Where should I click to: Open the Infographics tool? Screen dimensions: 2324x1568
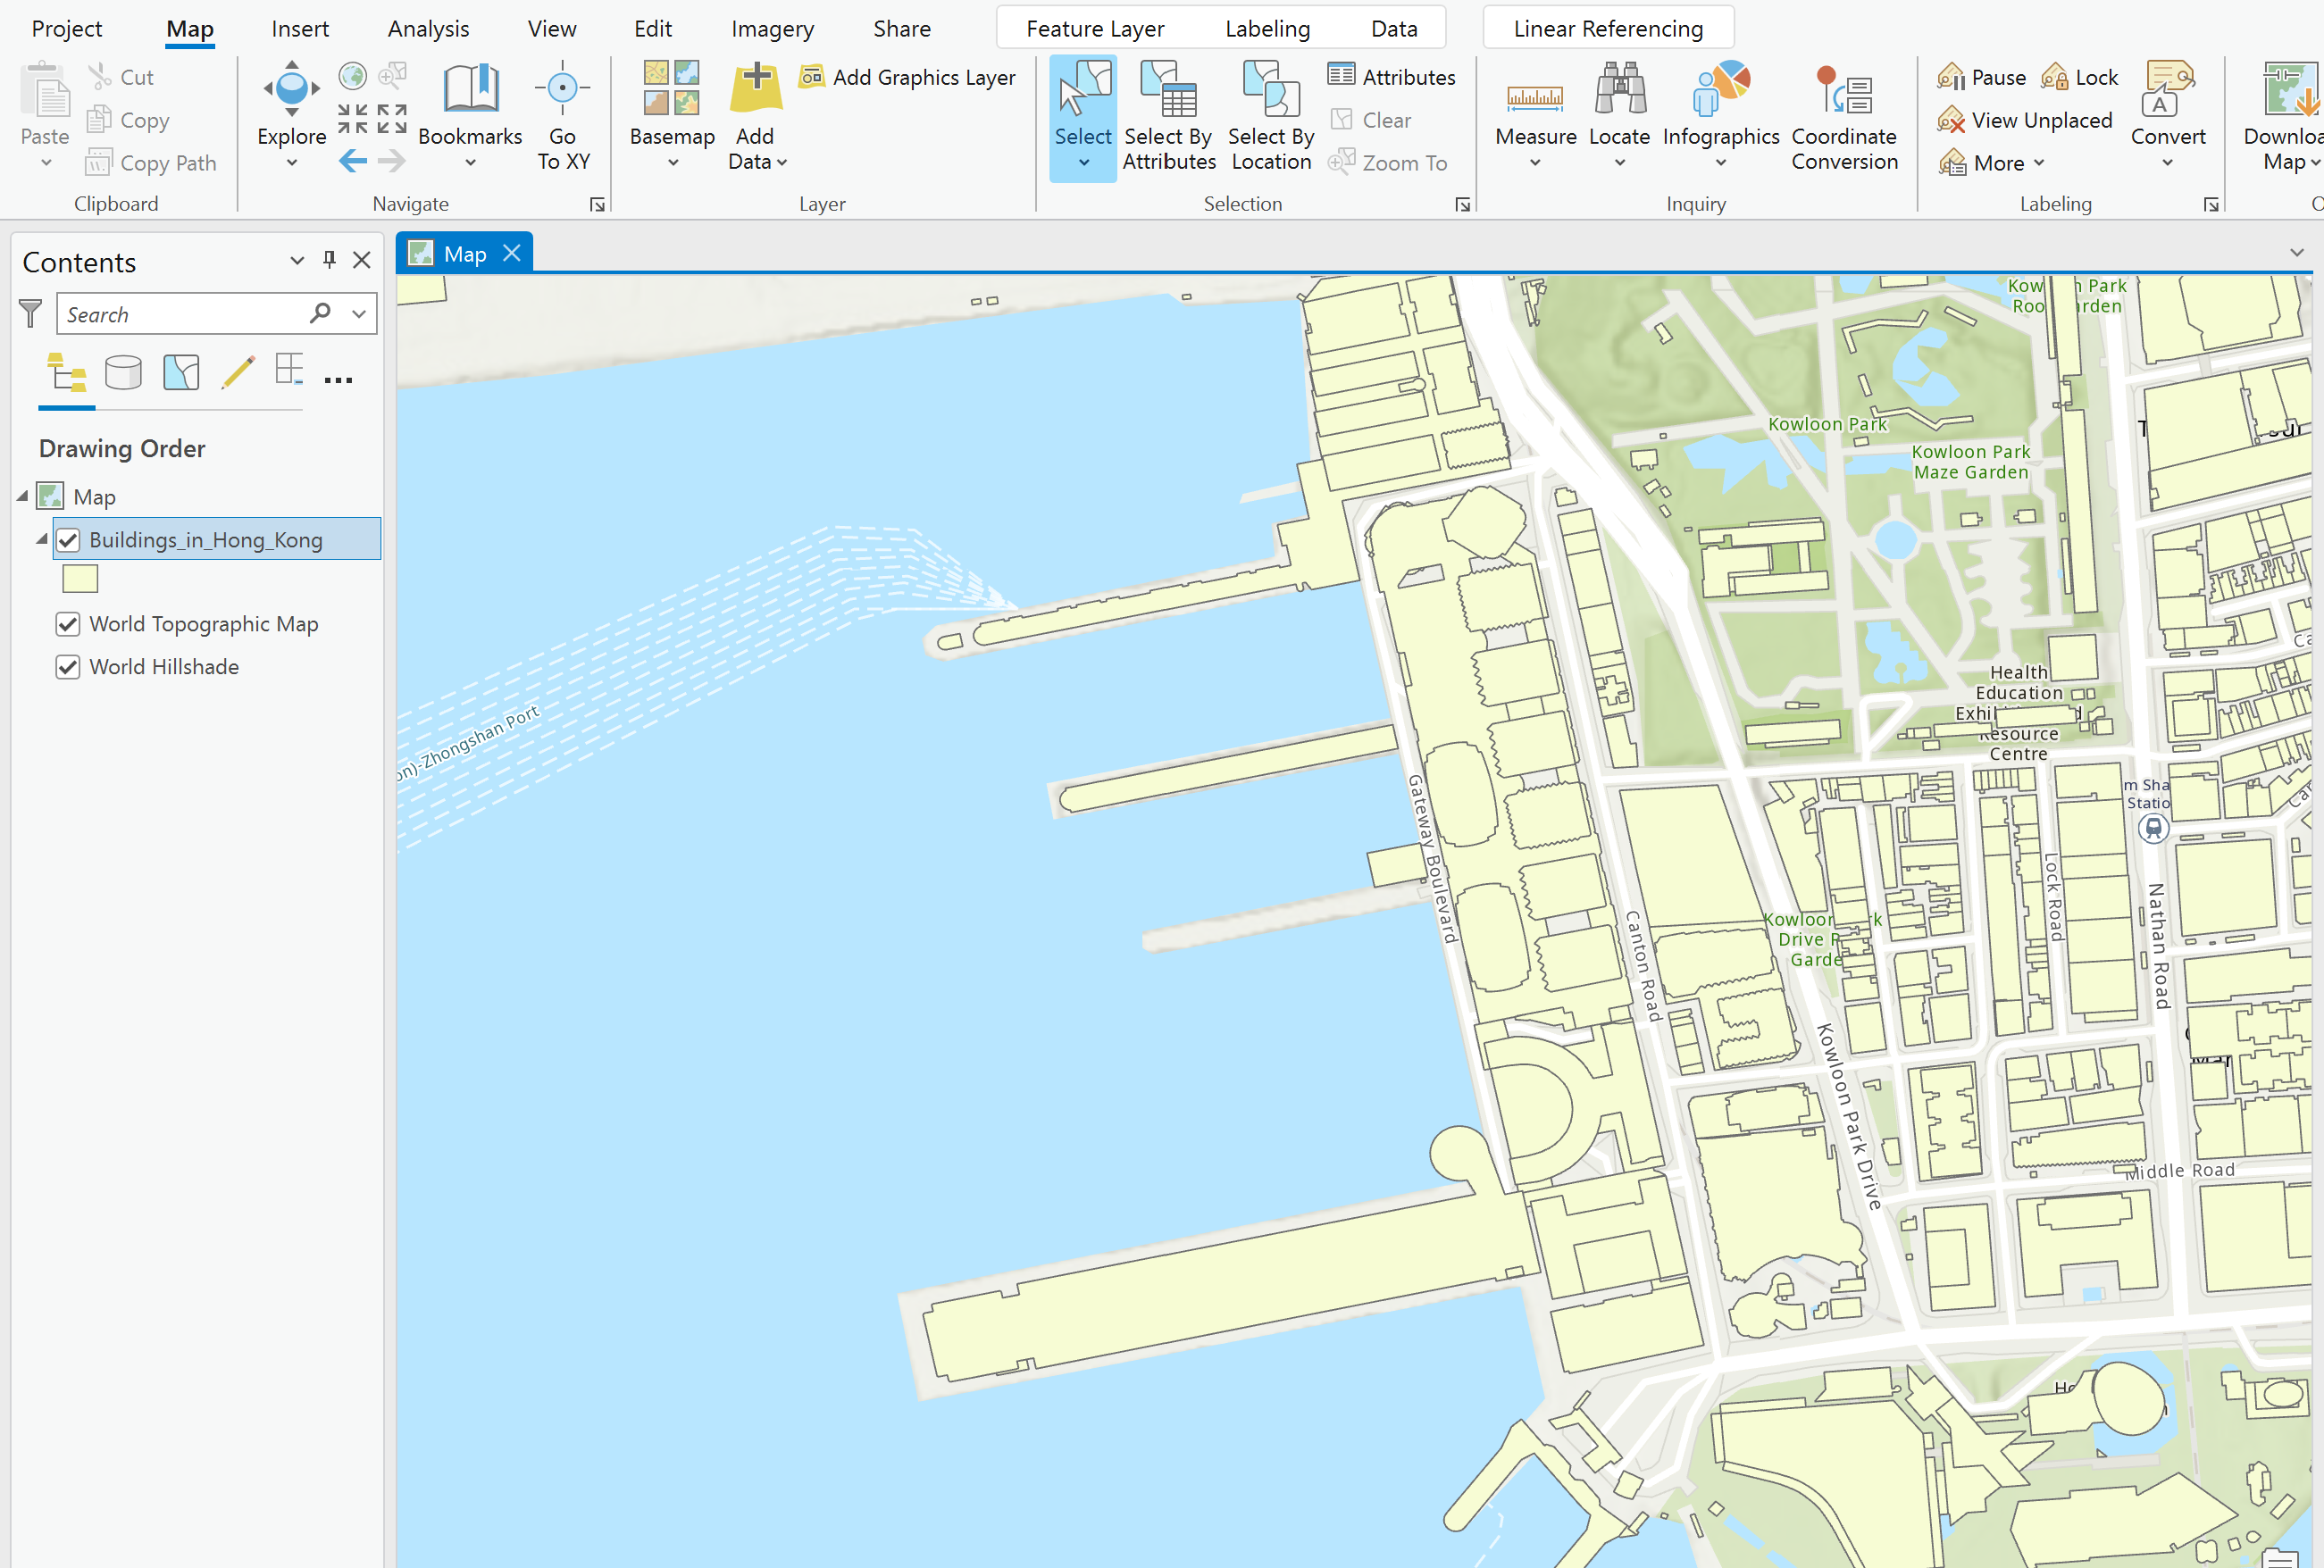1720,110
